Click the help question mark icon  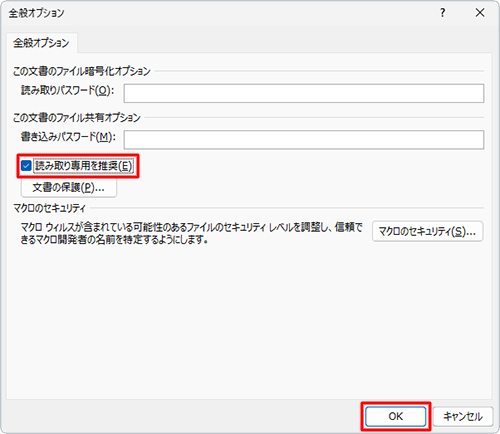[x=442, y=13]
